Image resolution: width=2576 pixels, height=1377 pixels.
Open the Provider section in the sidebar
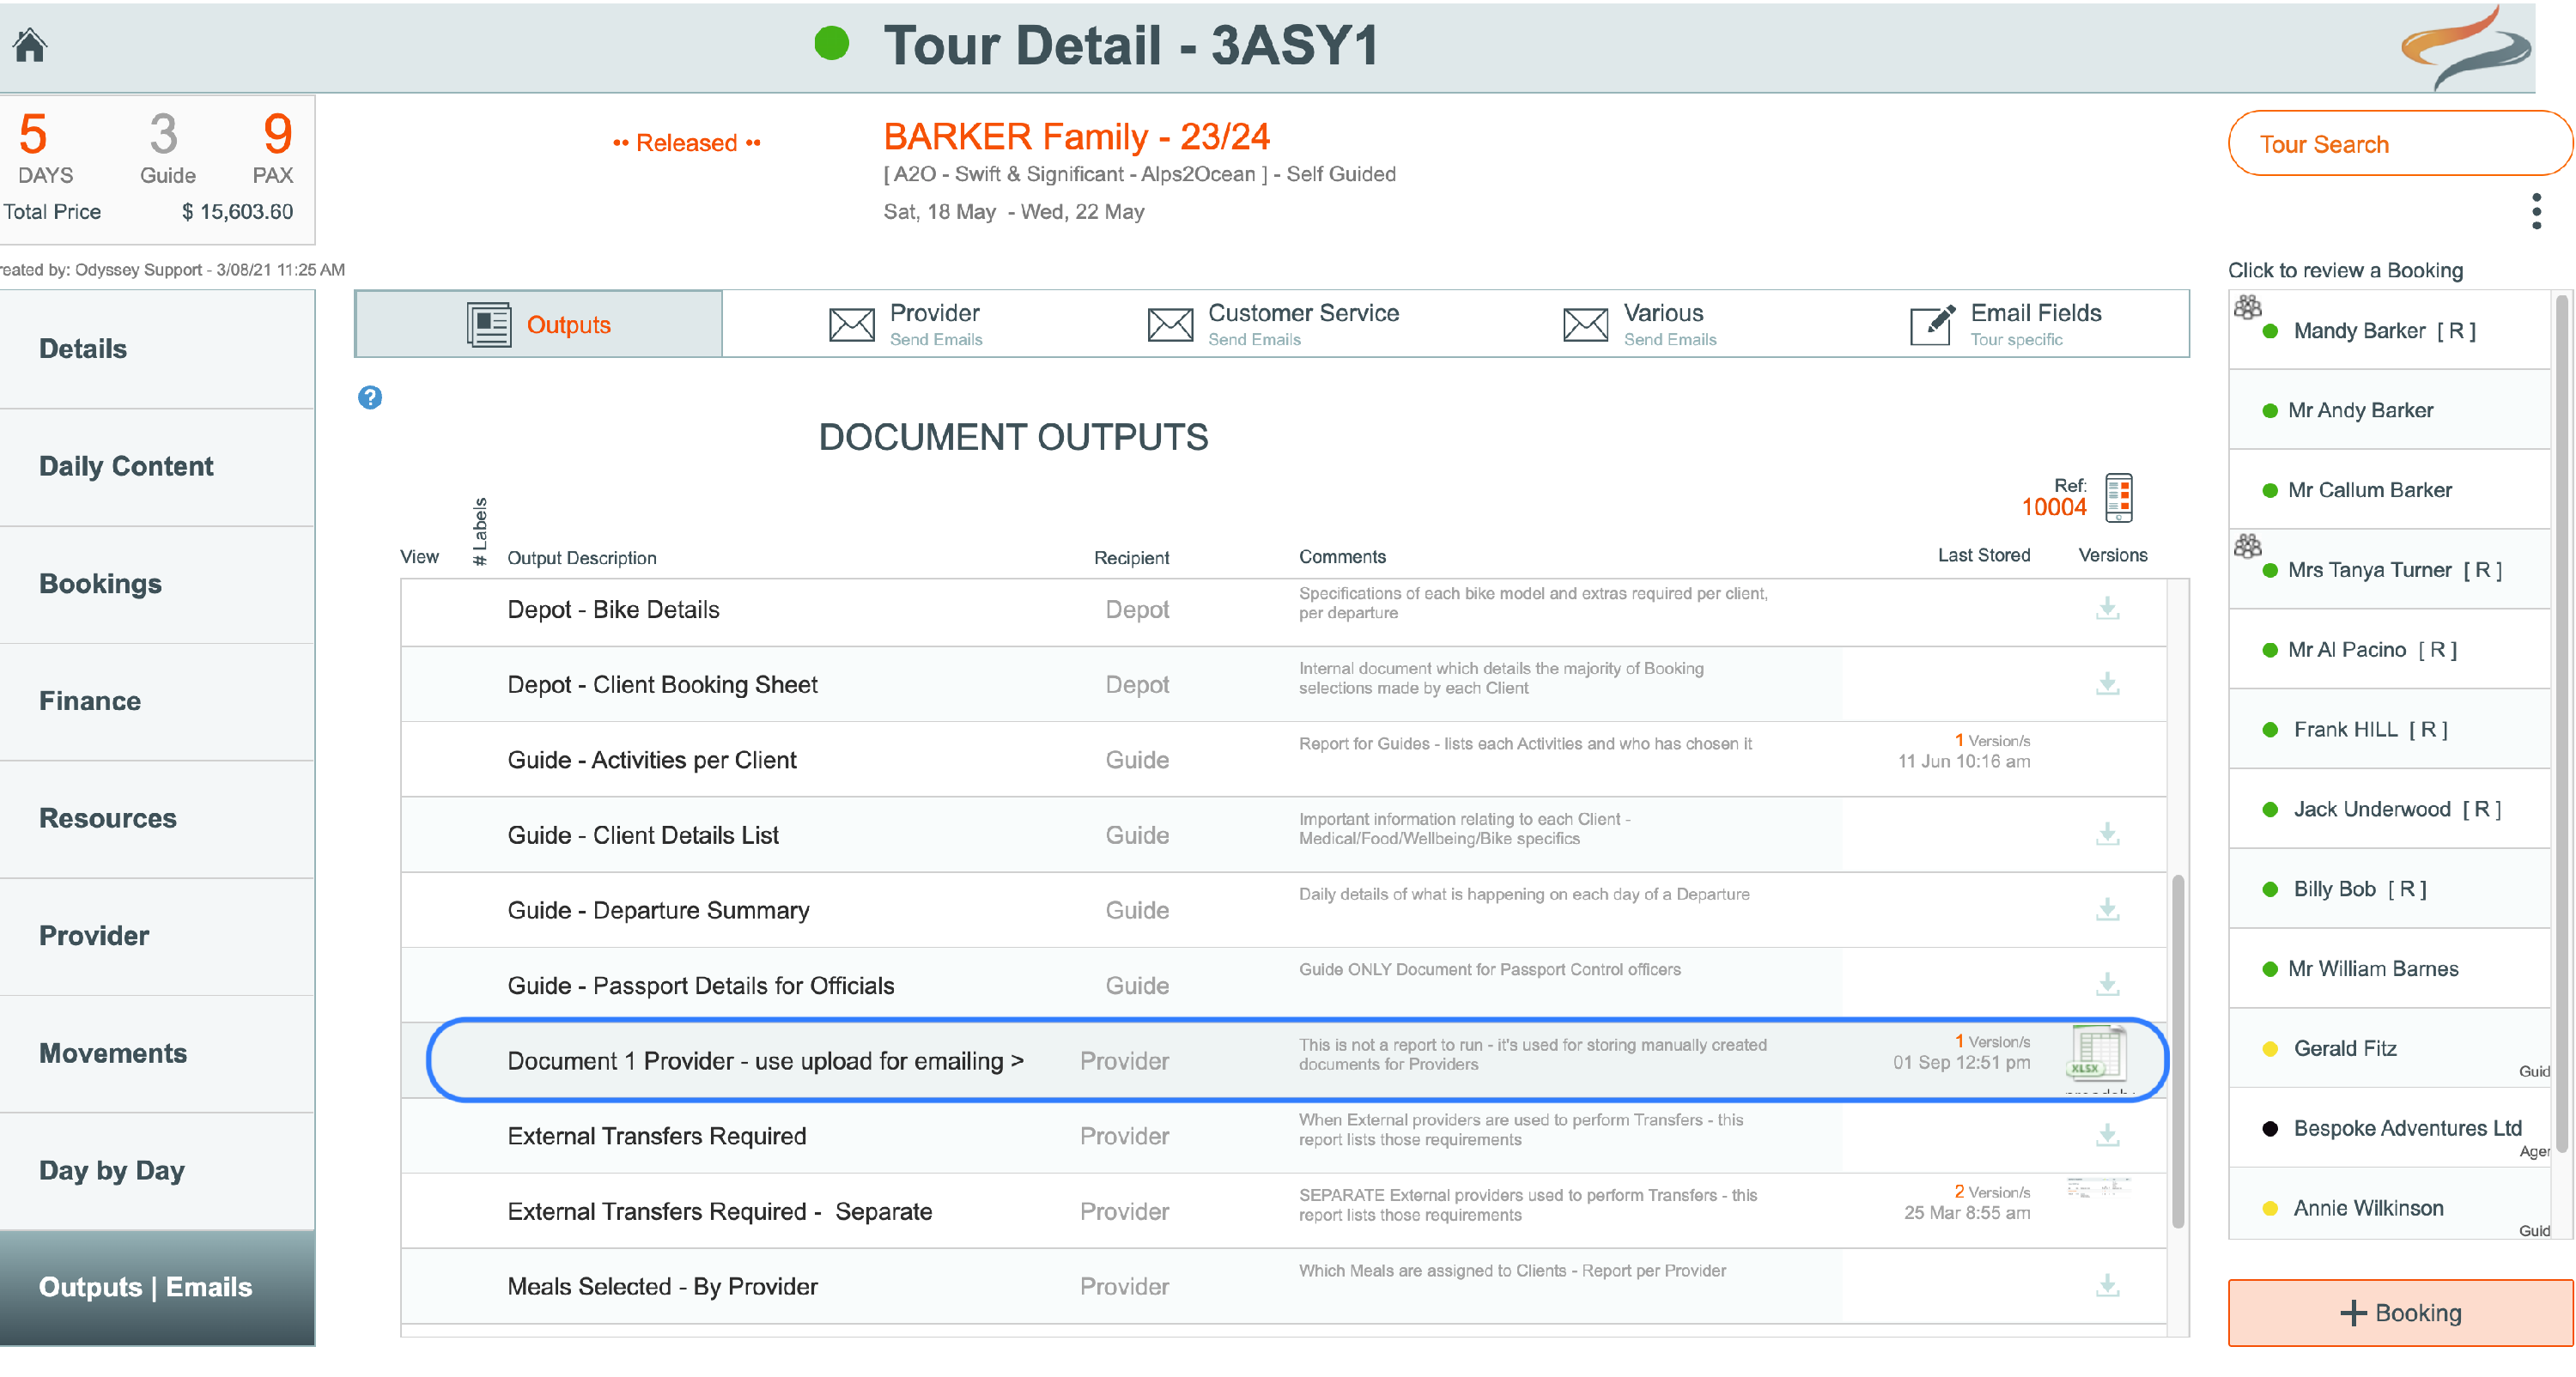[x=157, y=937]
